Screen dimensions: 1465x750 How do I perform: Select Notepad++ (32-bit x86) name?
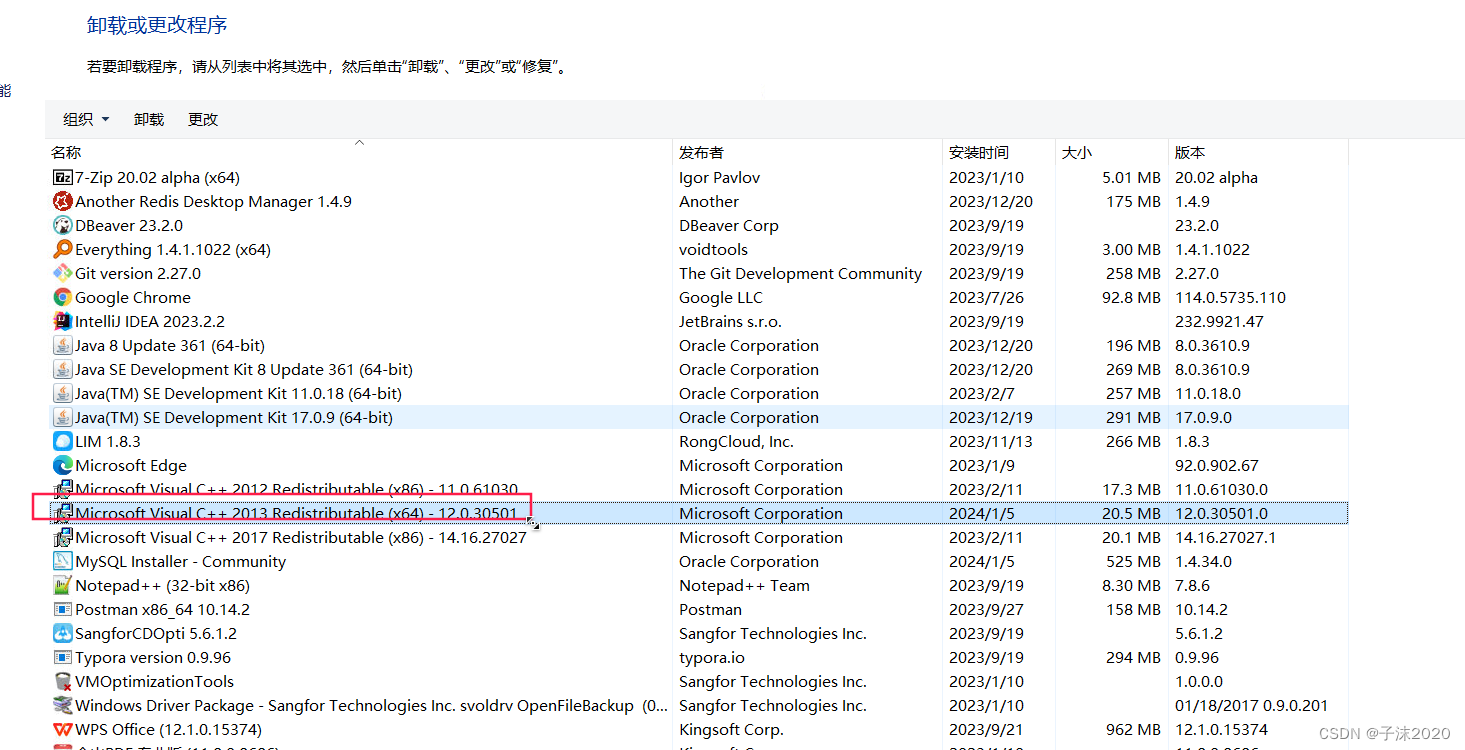[x=162, y=585]
